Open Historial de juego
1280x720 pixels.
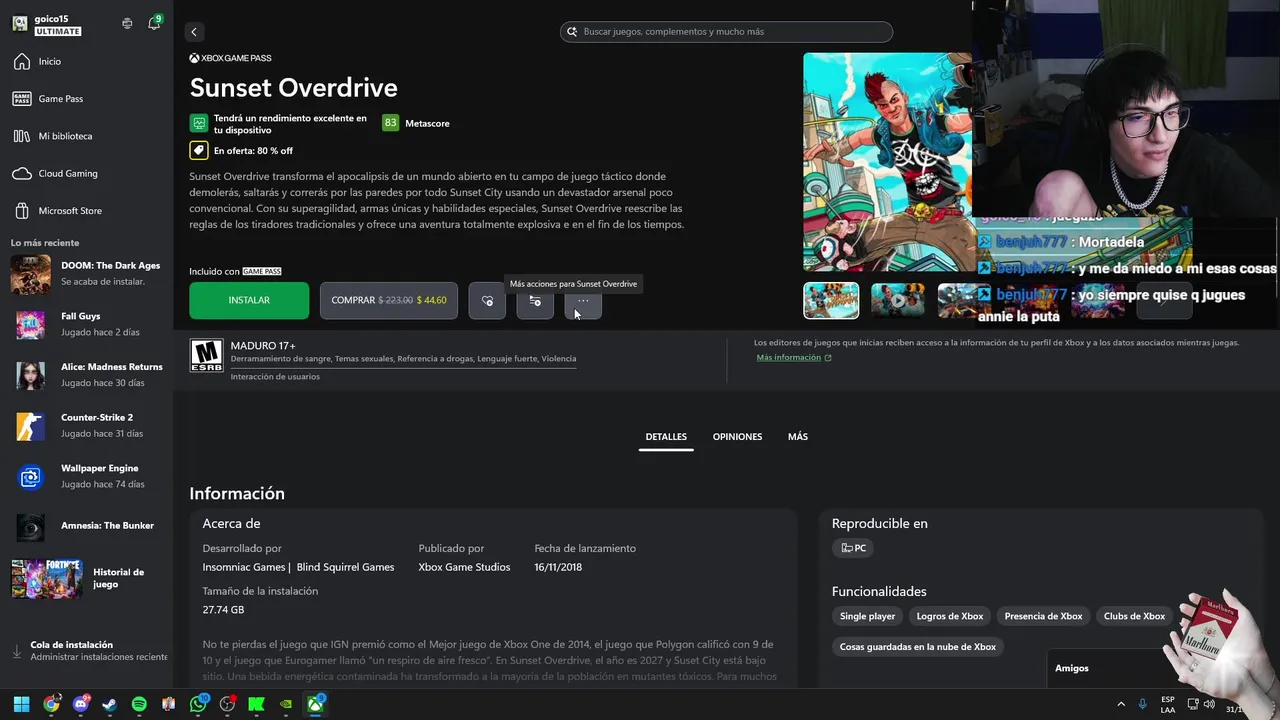pyautogui.click(x=88, y=578)
